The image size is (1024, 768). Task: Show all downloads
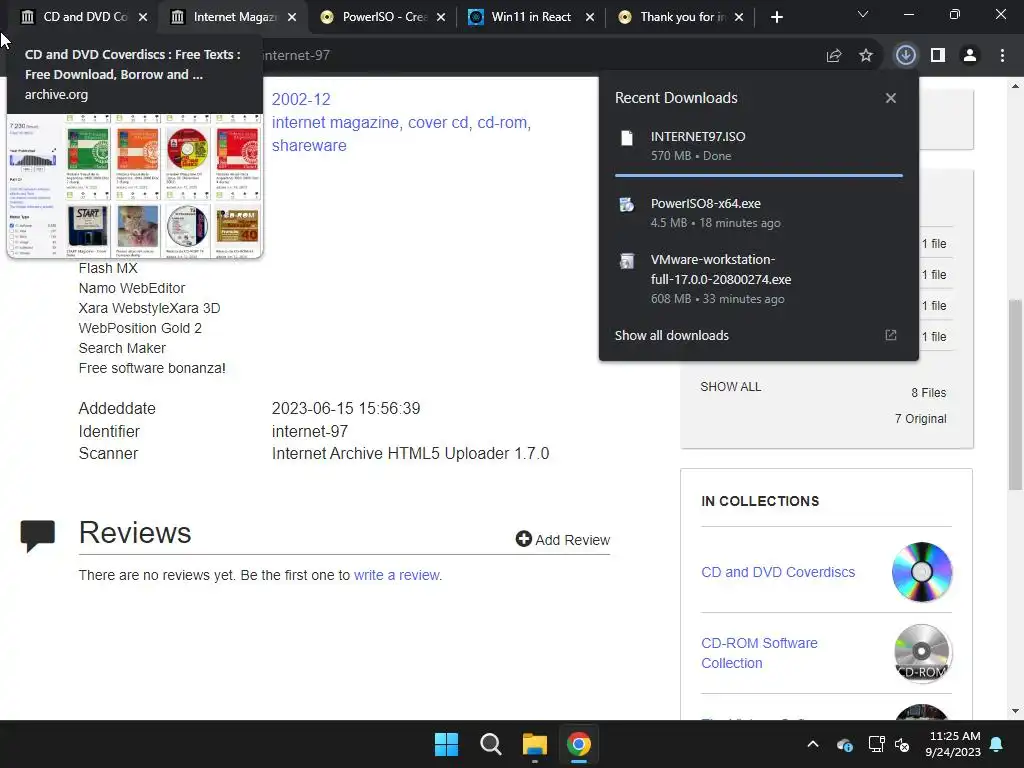tap(671, 336)
